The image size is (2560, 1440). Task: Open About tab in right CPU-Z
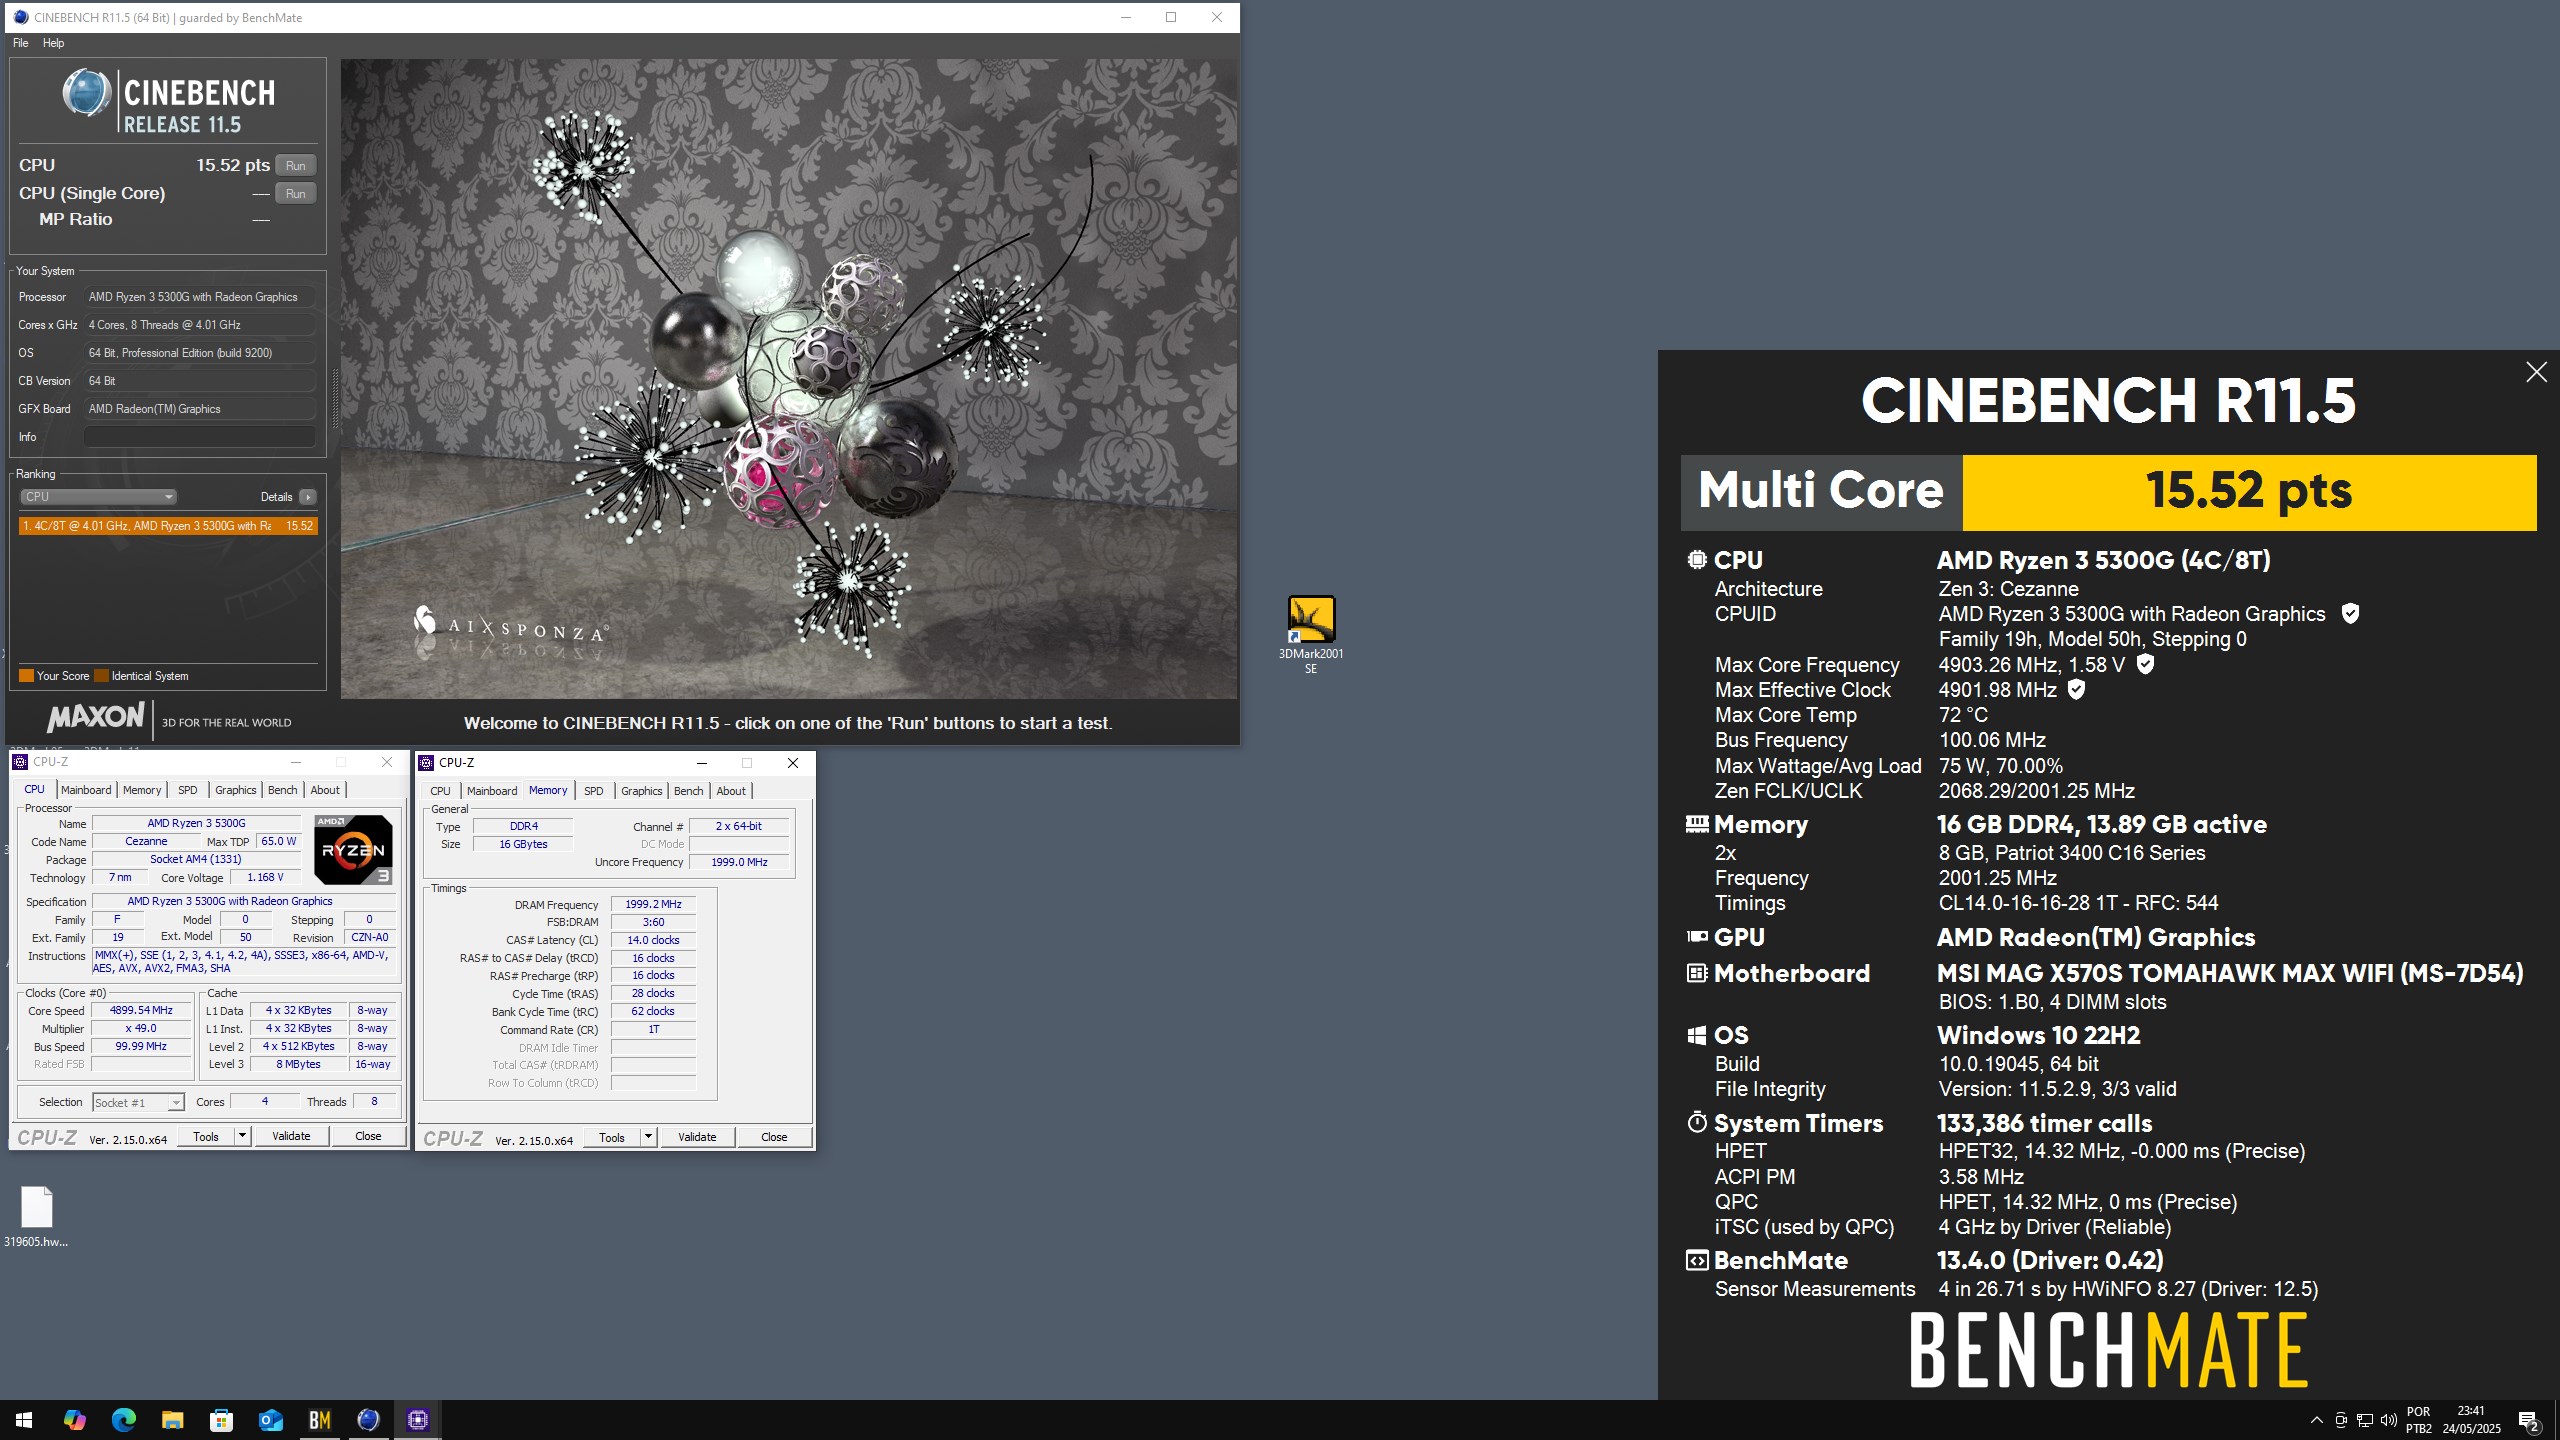tap(731, 791)
